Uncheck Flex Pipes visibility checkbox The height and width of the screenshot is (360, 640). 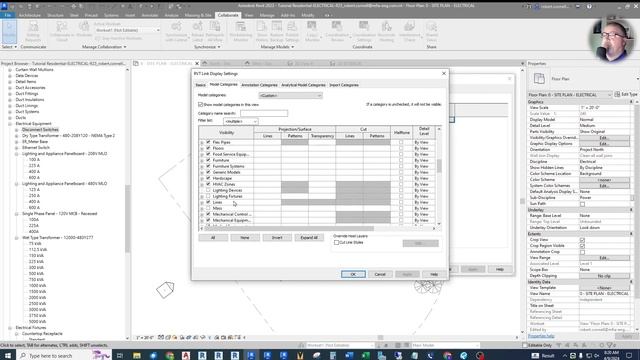point(208,142)
